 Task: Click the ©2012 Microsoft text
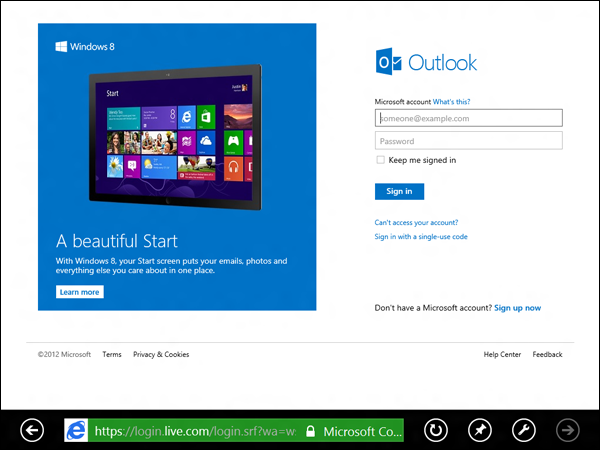pos(64,354)
